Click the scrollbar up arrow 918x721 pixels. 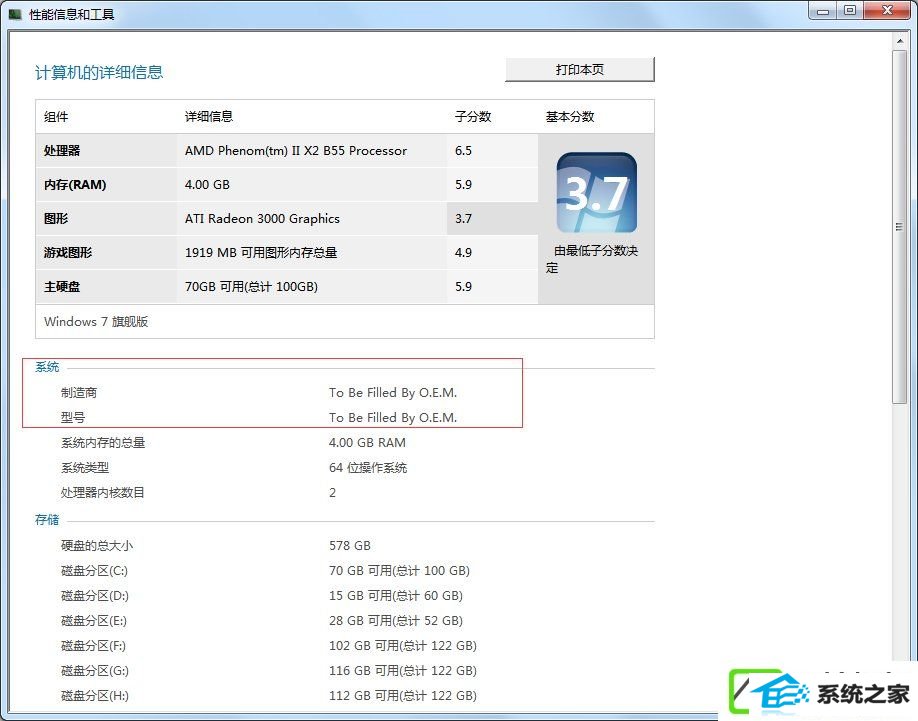(899, 41)
